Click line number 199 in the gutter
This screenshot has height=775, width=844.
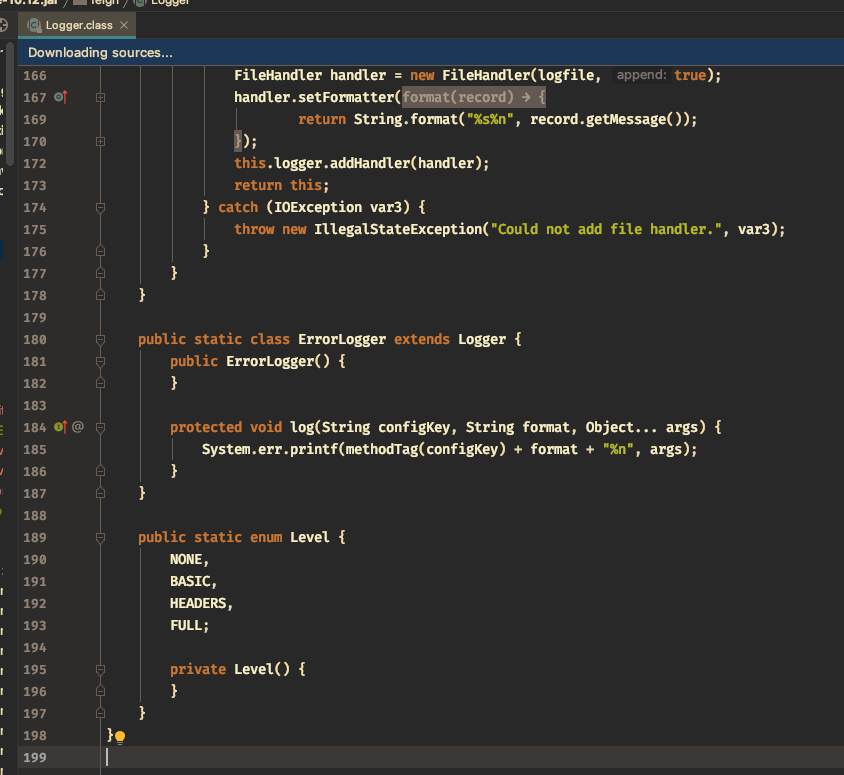click(35, 757)
